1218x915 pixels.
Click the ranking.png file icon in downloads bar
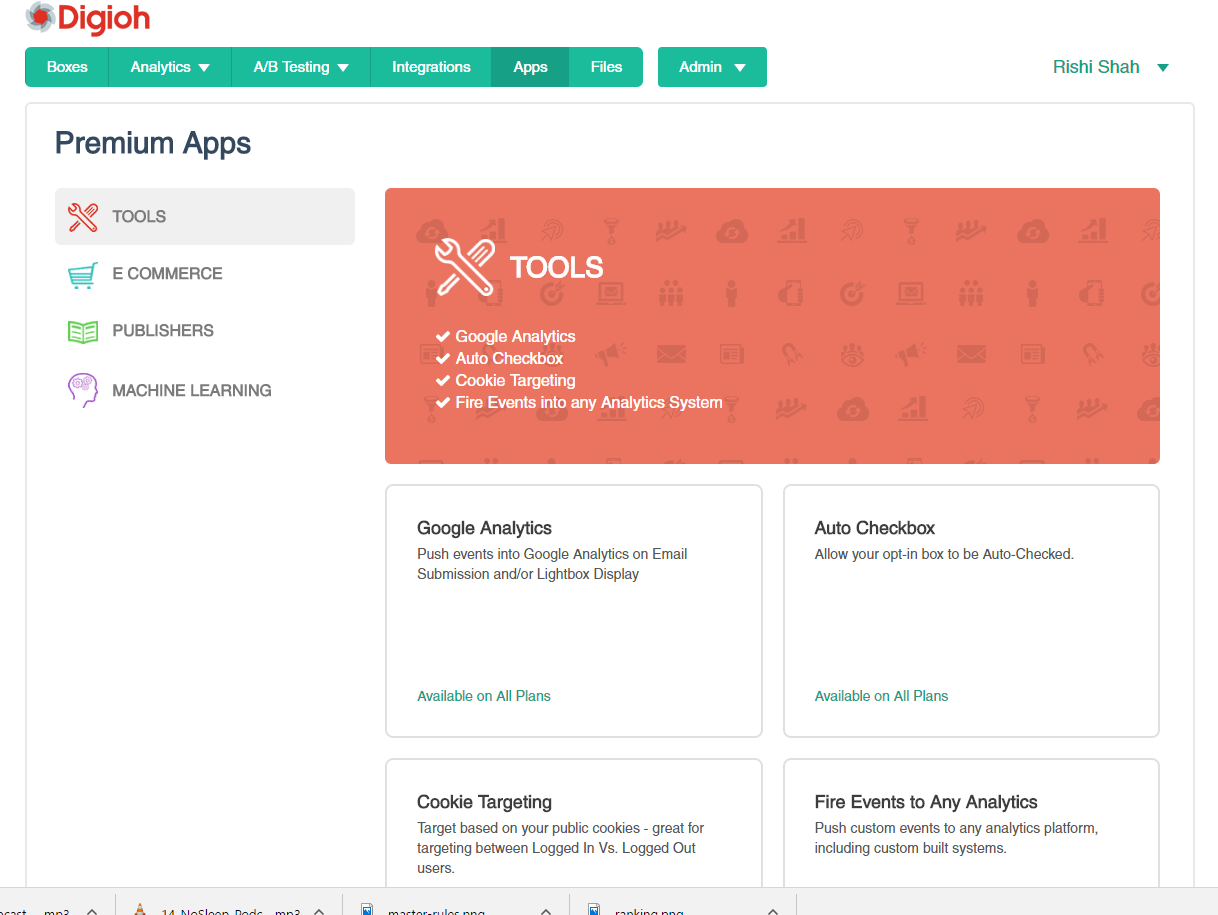[594, 910]
